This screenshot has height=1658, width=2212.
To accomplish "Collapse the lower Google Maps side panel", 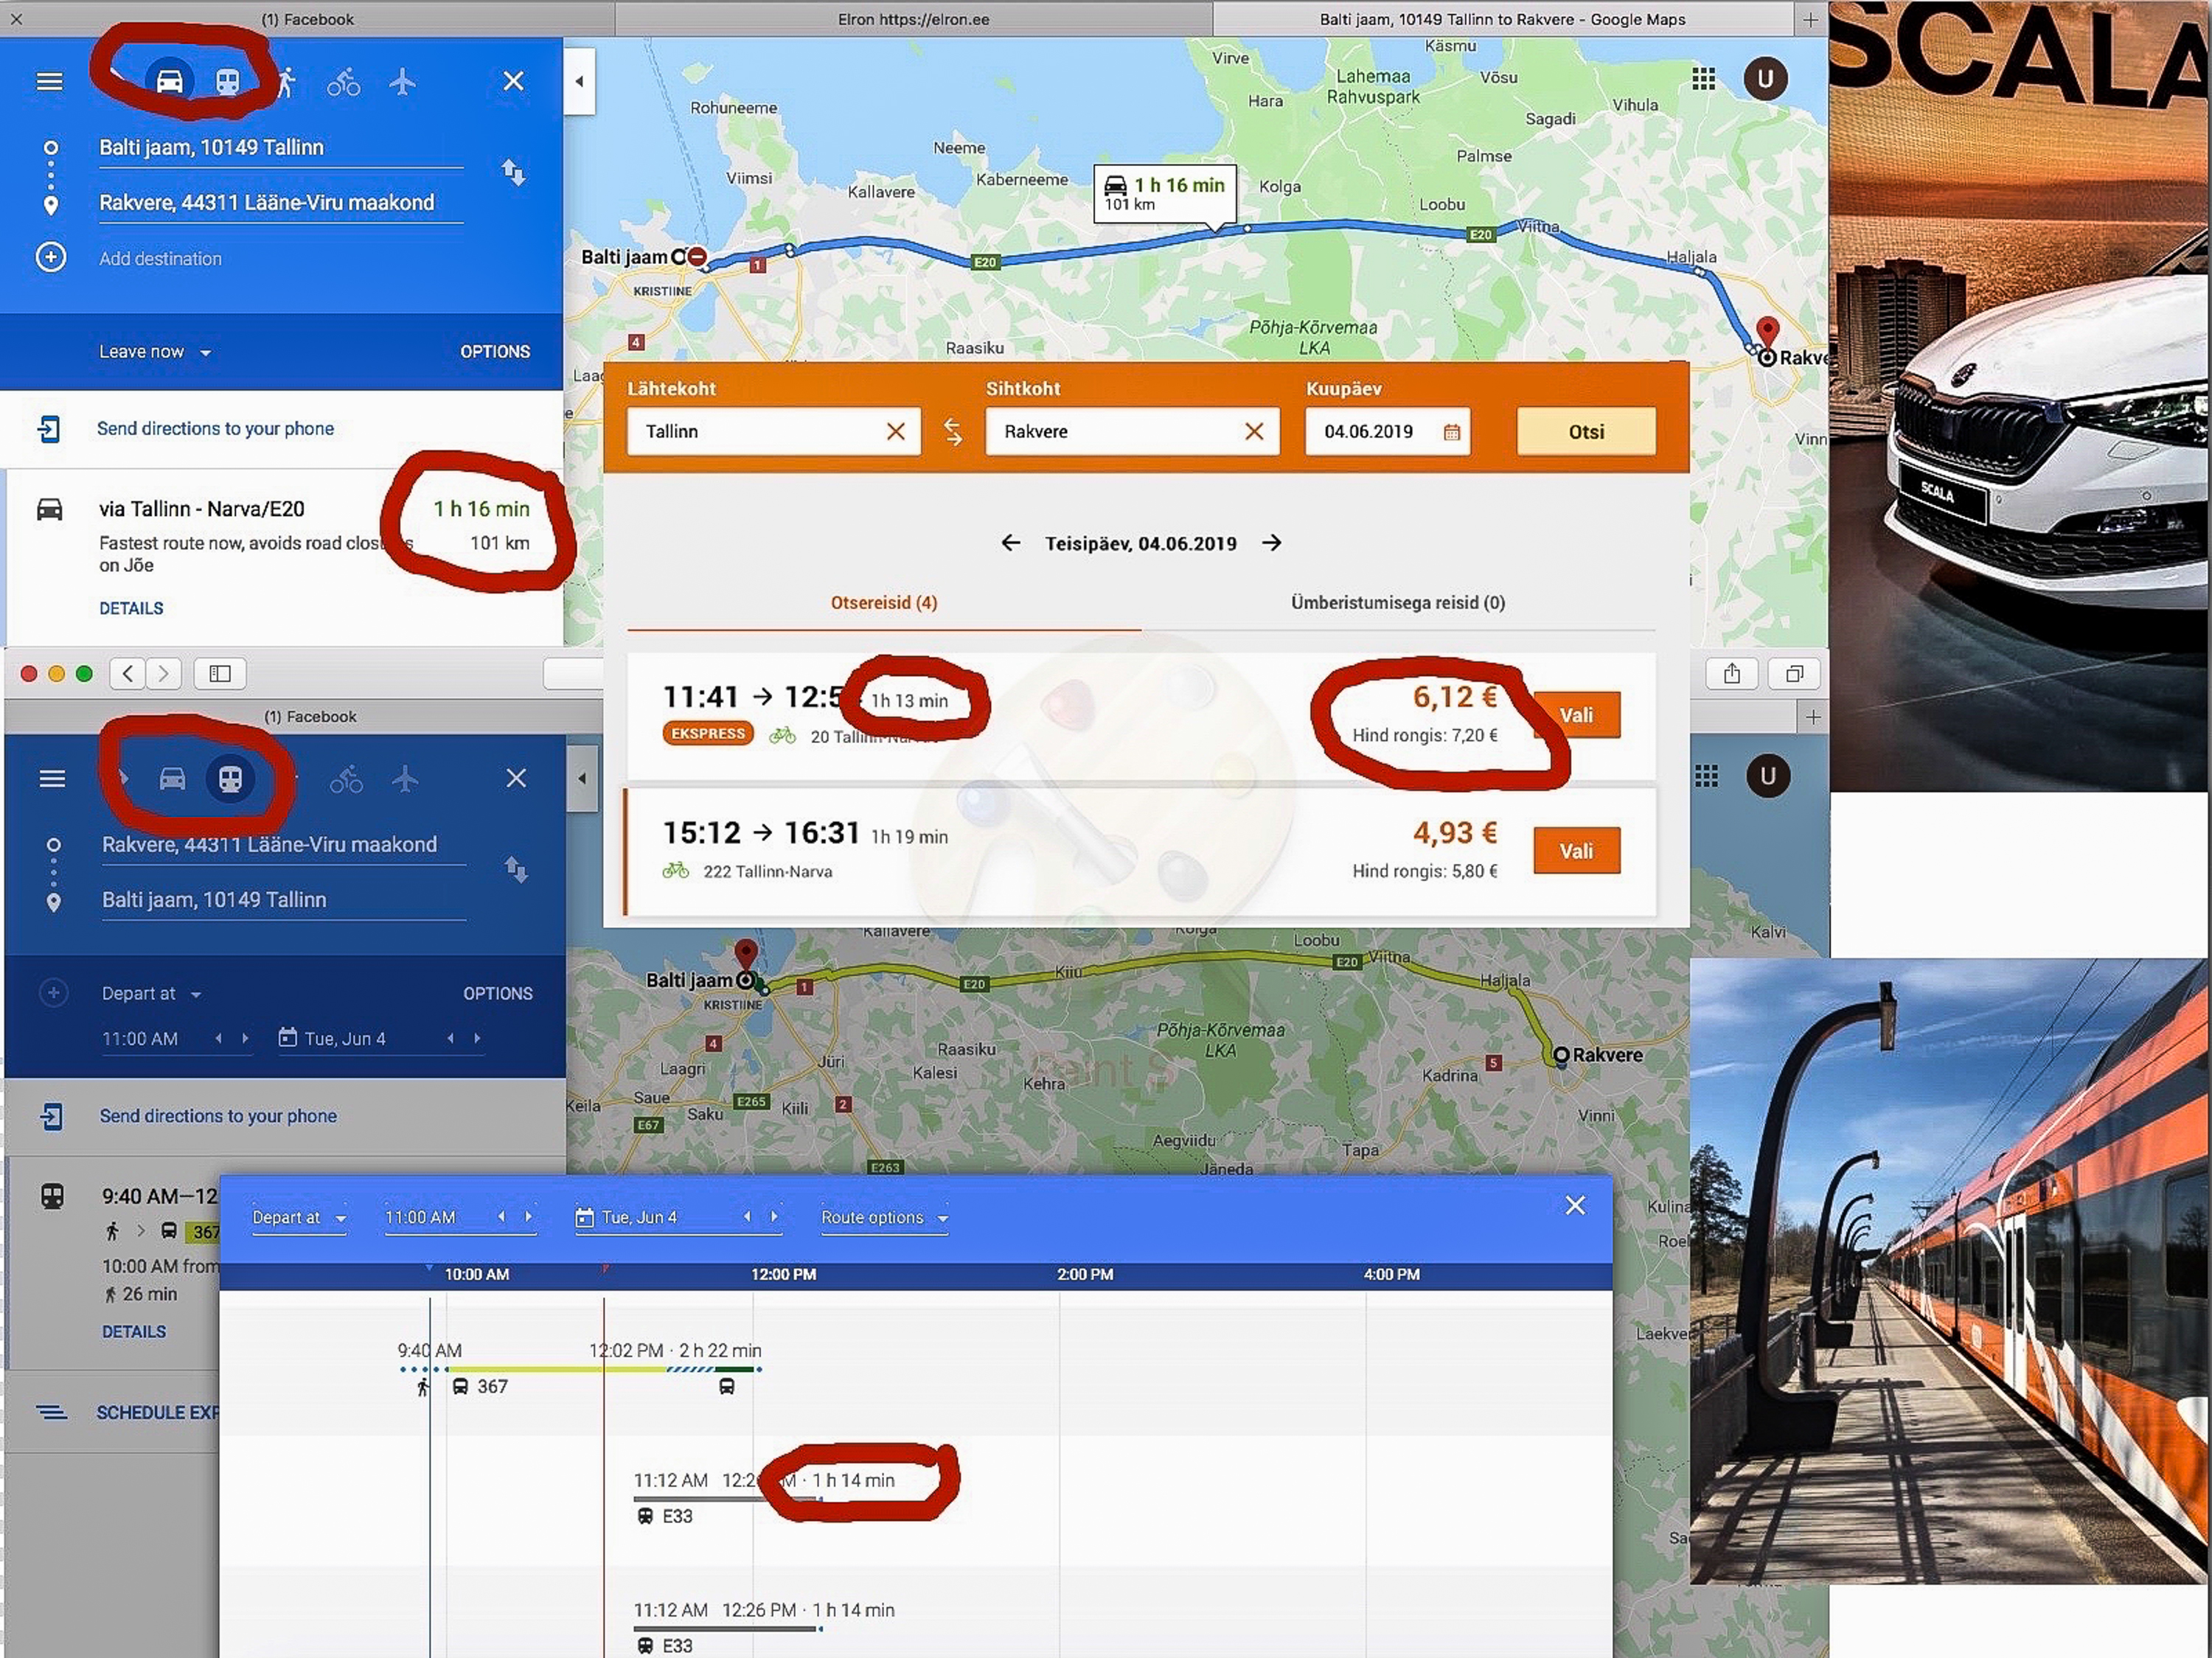I will 581,779.
